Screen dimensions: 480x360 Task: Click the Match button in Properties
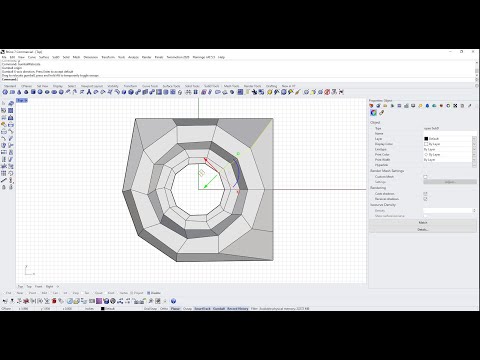pos(423,222)
